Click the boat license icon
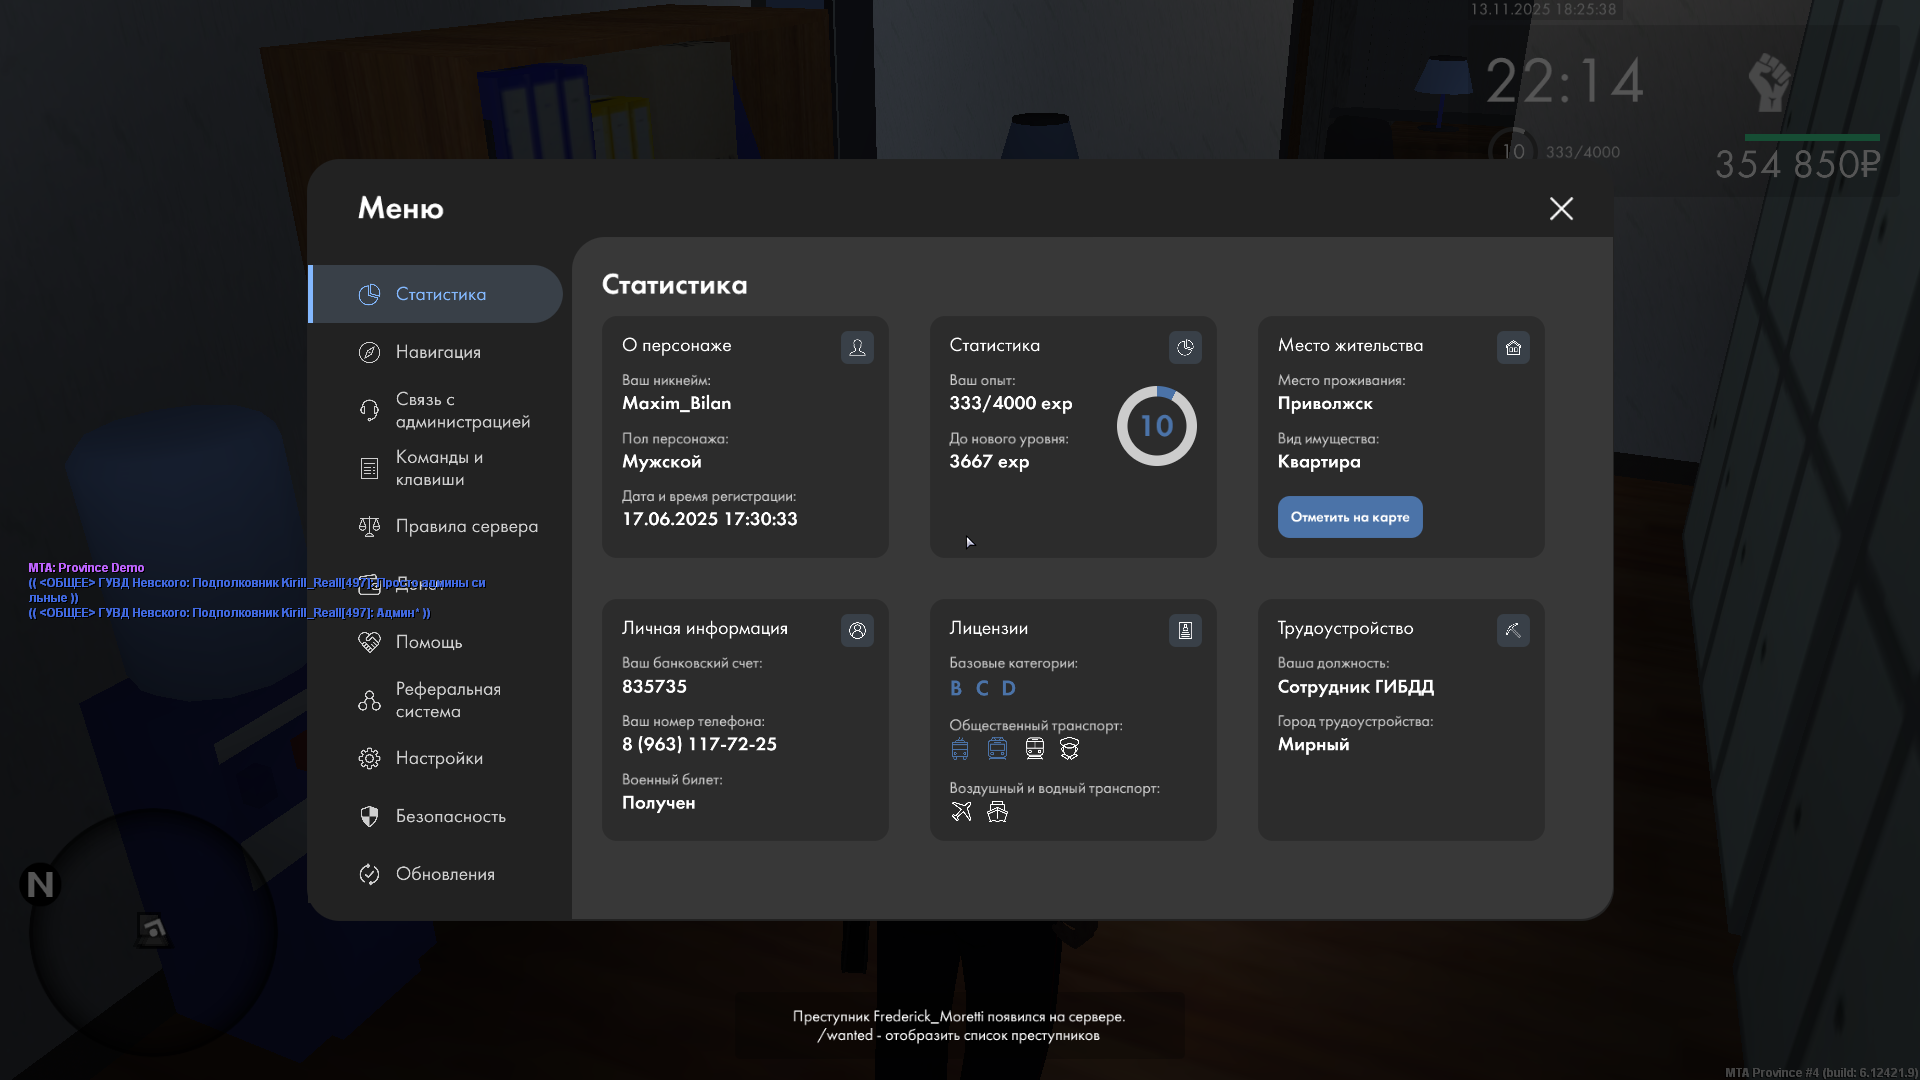Screen dimensions: 1920x1080 pos(997,811)
